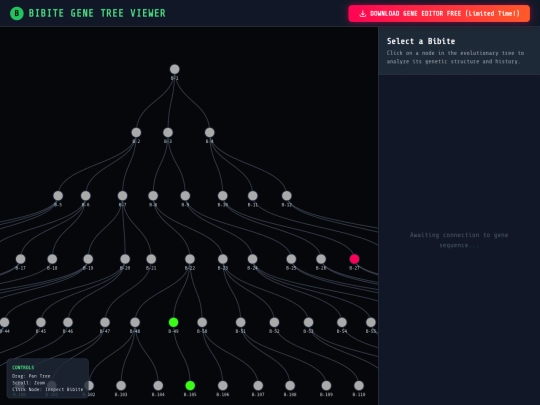Analyze node B-110
This screenshot has height=405, width=540.
tap(359, 386)
